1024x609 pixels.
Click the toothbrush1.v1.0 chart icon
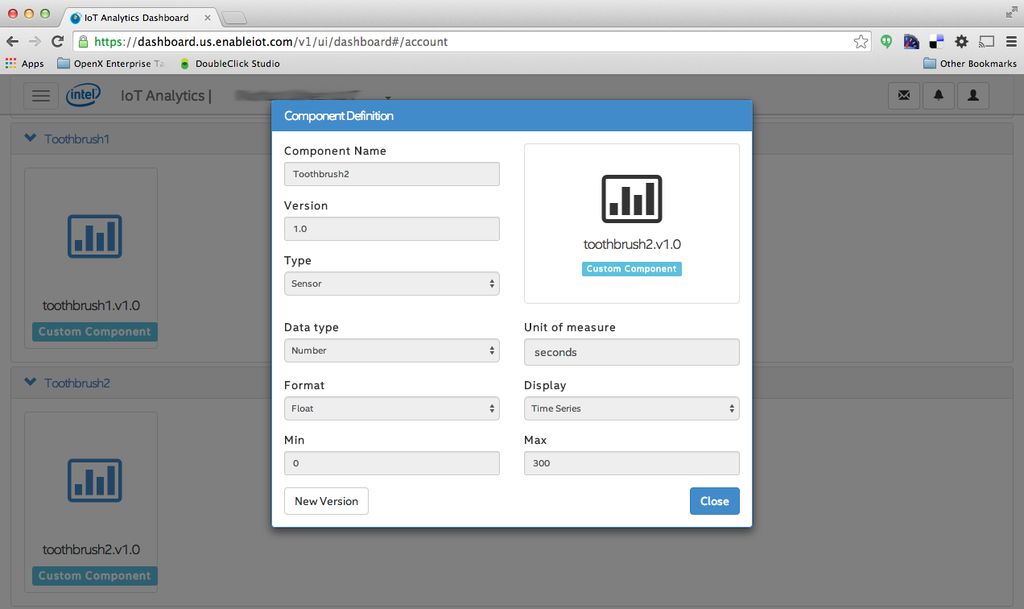tap(95, 236)
